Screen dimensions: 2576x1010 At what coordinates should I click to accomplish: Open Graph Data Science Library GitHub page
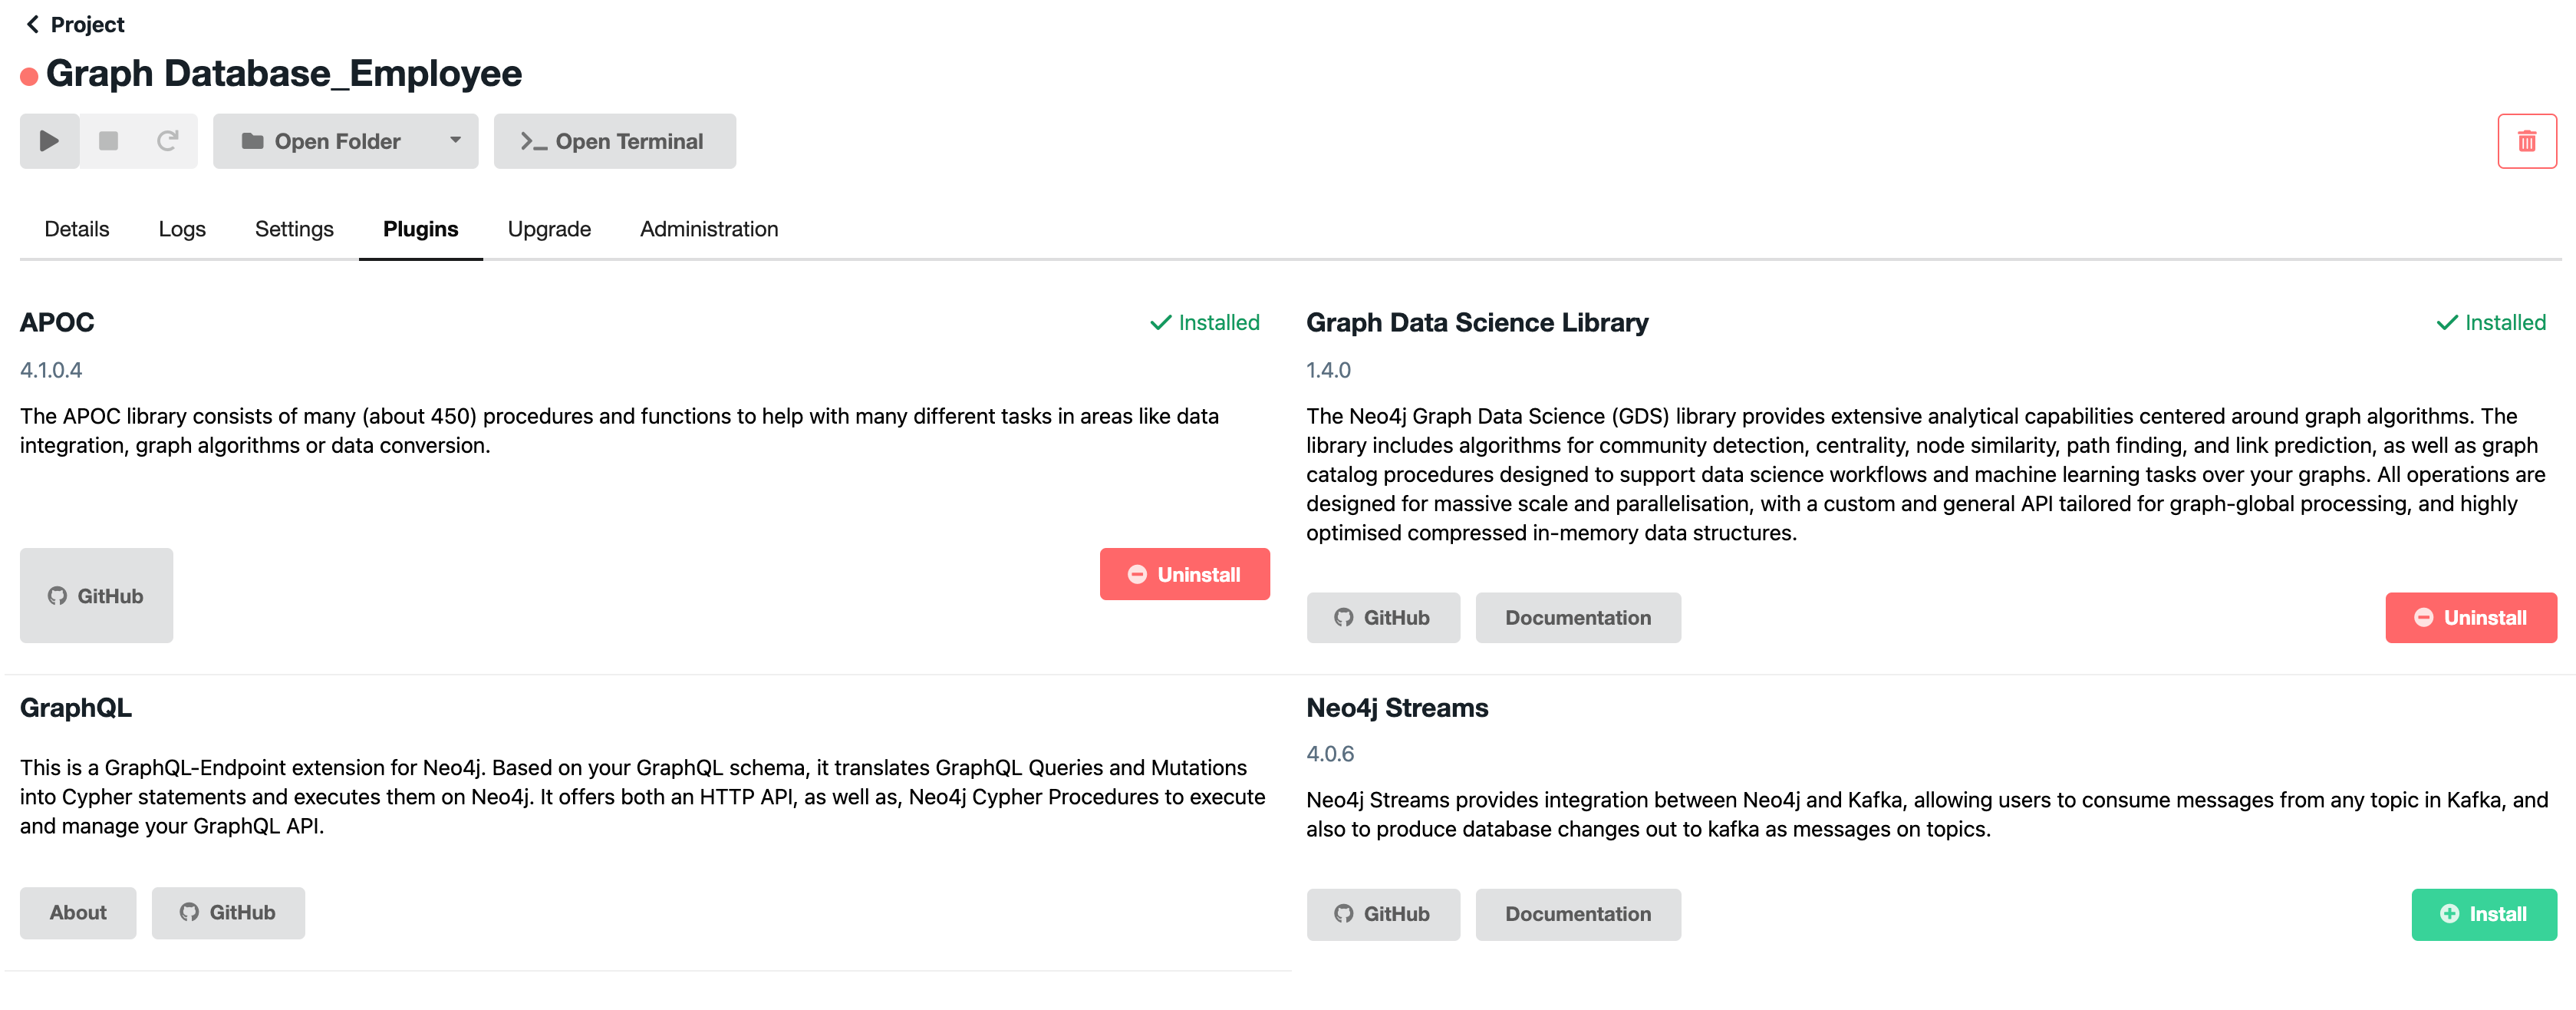point(1382,617)
